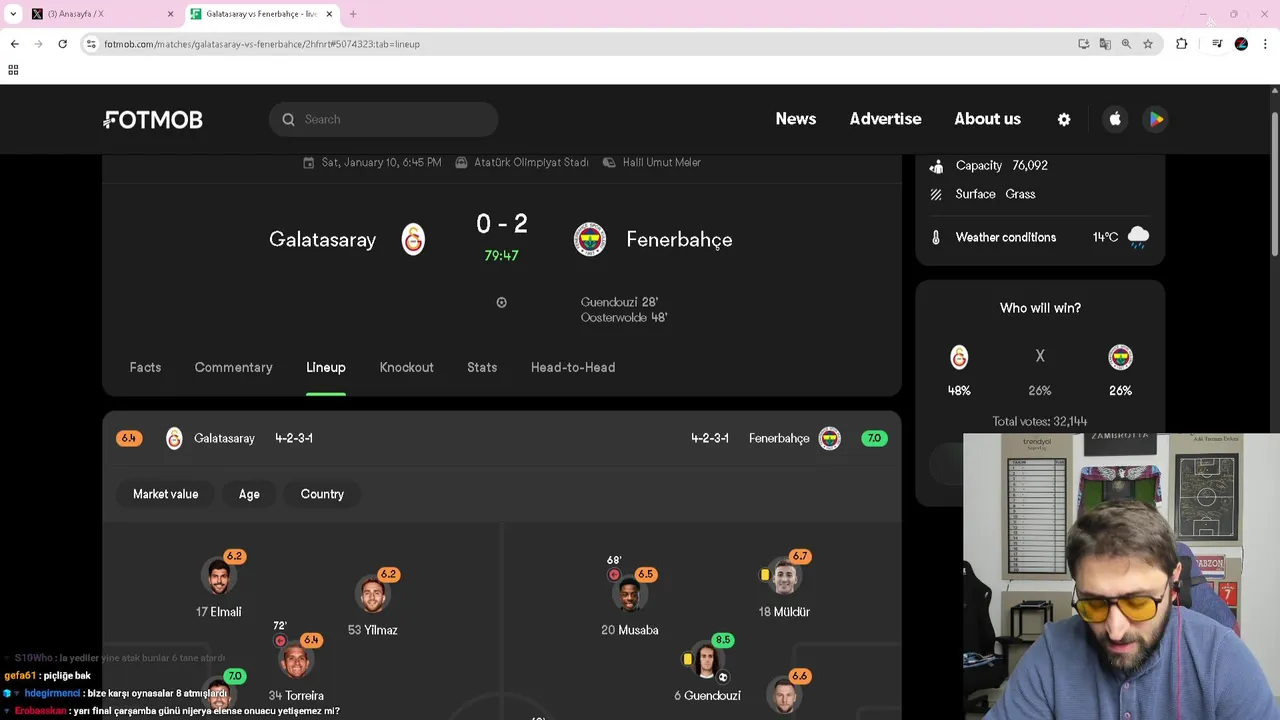Click referee Halil Umut Meler
Viewport: 1280px width, 720px height.
652,162
